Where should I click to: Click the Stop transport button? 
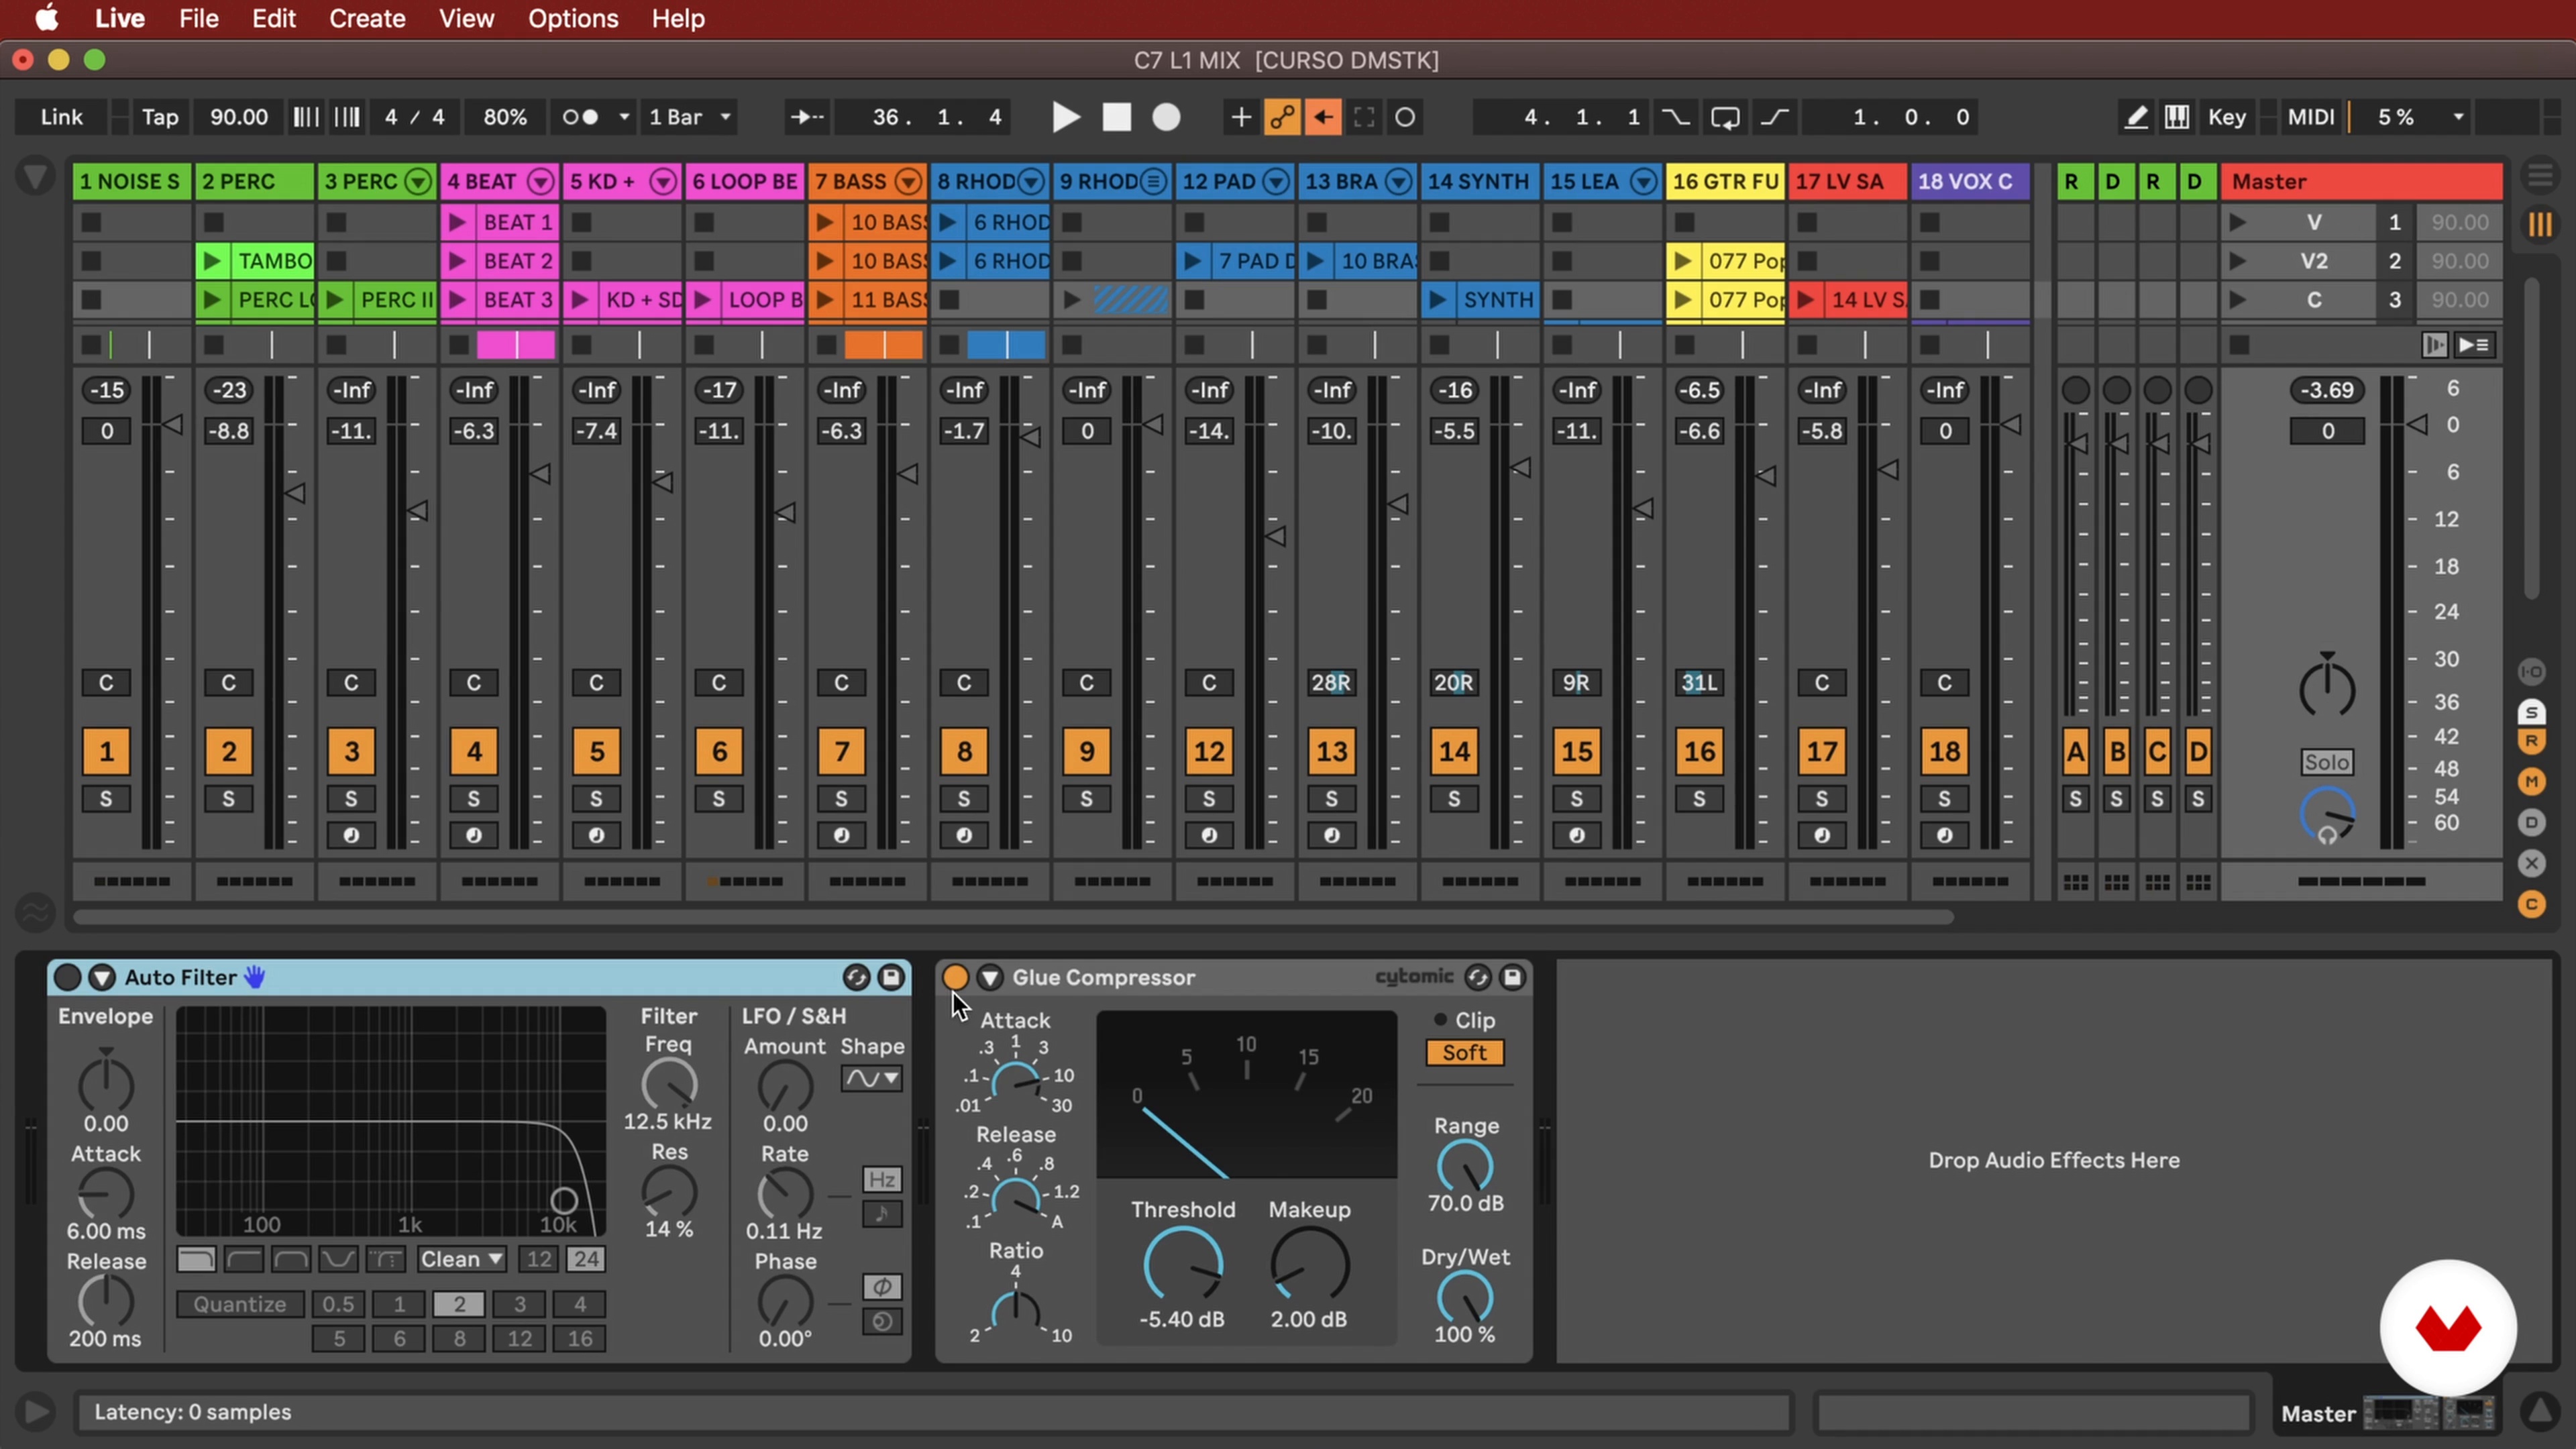pyautogui.click(x=1116, y=117)
